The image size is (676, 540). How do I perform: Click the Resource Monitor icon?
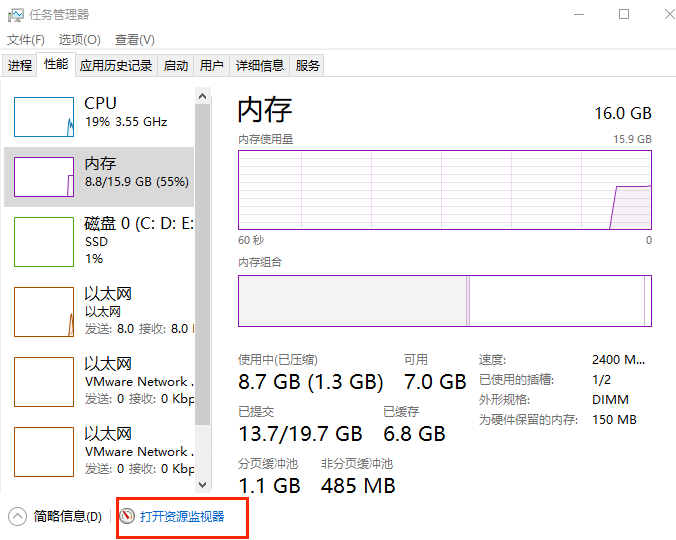point(127,516)
